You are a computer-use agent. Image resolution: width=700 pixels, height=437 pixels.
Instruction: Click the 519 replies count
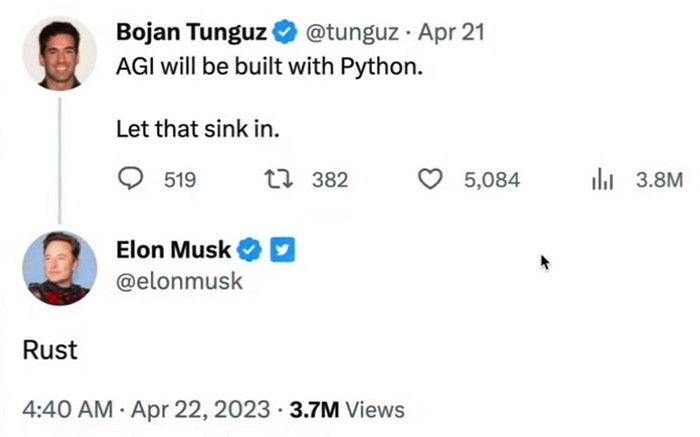[x=178, y=180]
